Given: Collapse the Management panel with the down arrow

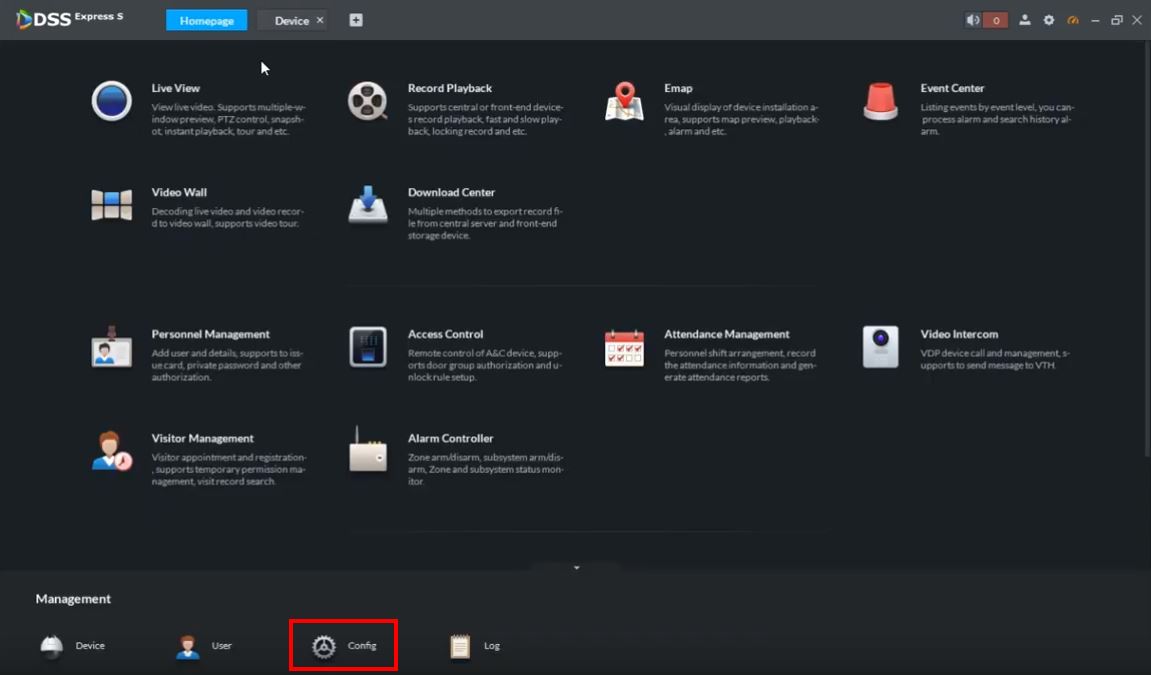Looking at the screenshot, I should click(576, 568).
